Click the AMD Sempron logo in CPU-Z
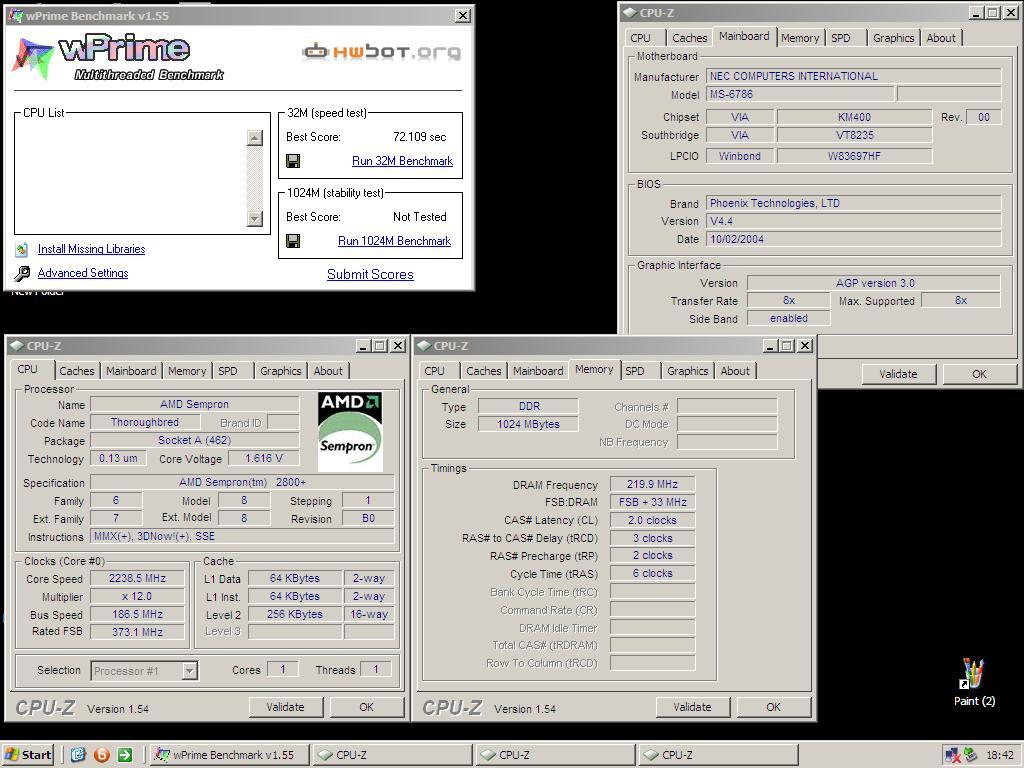This screenshot has height=768, width=1024. coord(350,431)
